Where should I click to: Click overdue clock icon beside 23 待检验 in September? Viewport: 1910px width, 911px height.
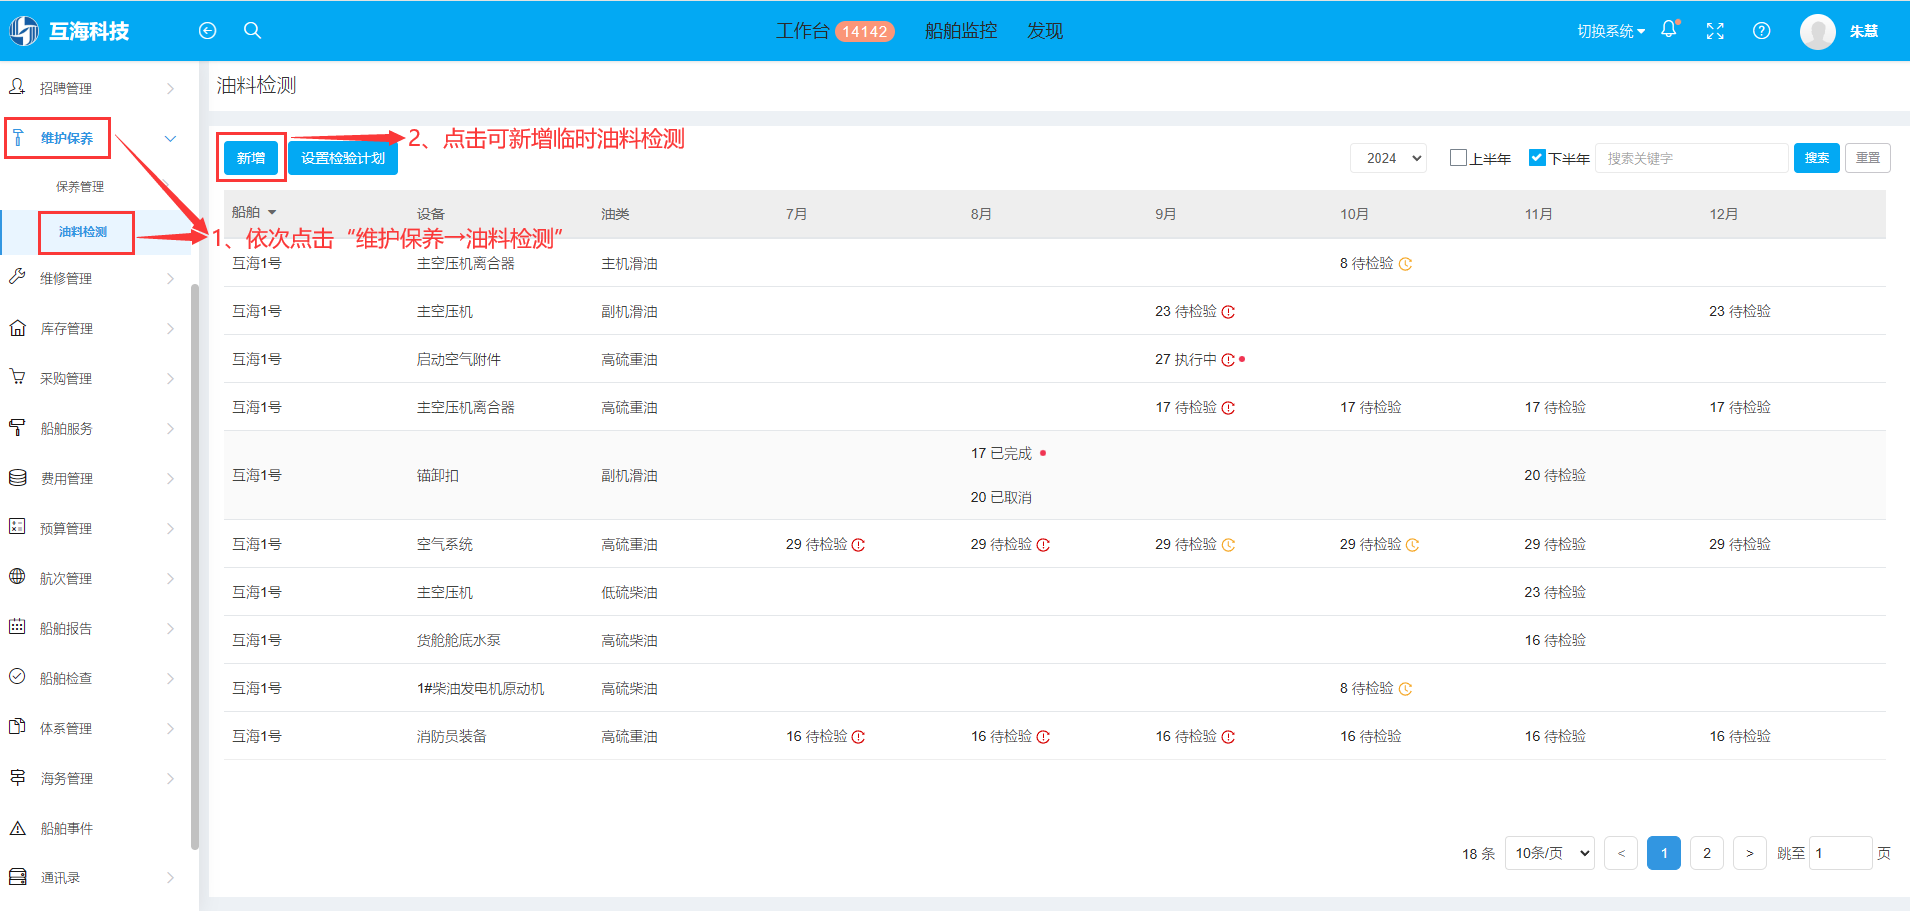coord(1228,312)
